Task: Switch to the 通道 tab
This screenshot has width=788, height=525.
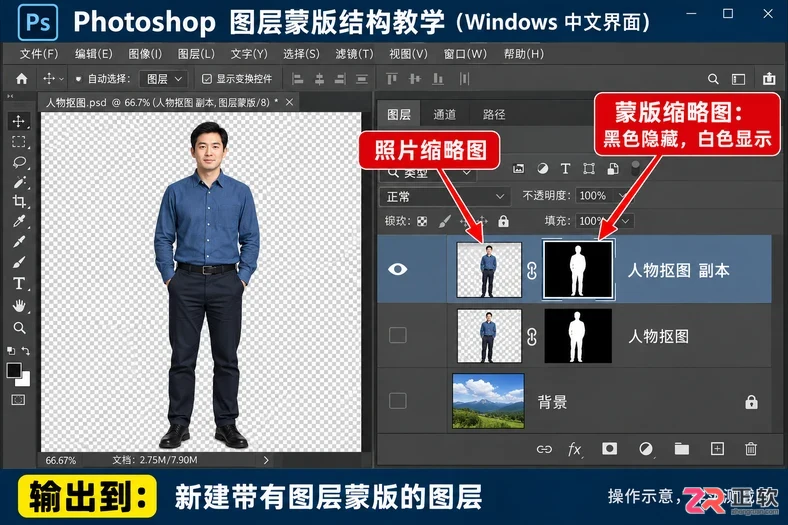Action: tap(444, 115)
